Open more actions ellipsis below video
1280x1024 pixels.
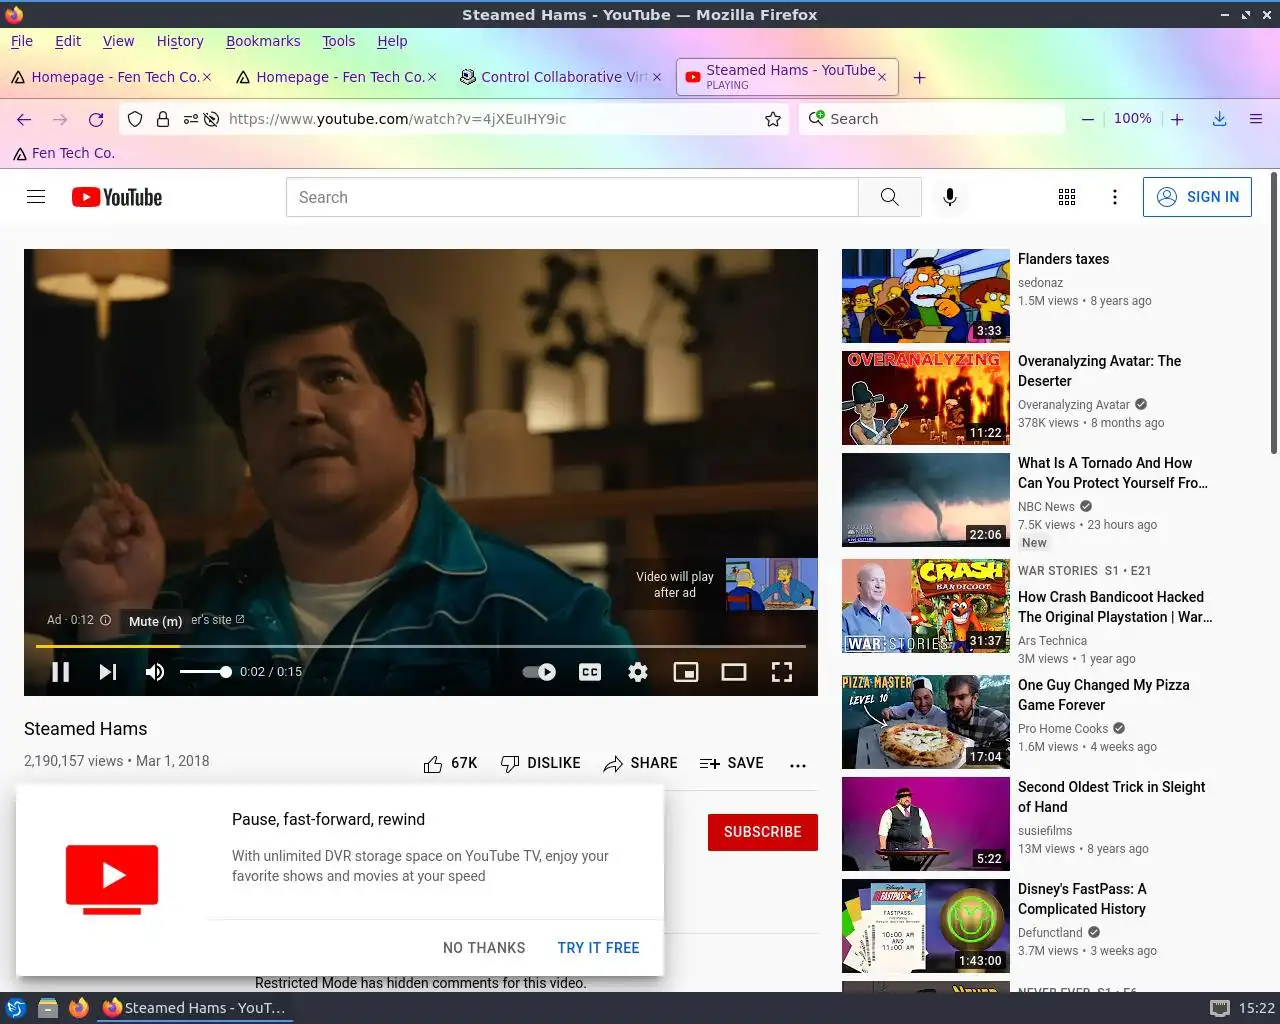tap(797, 764)
